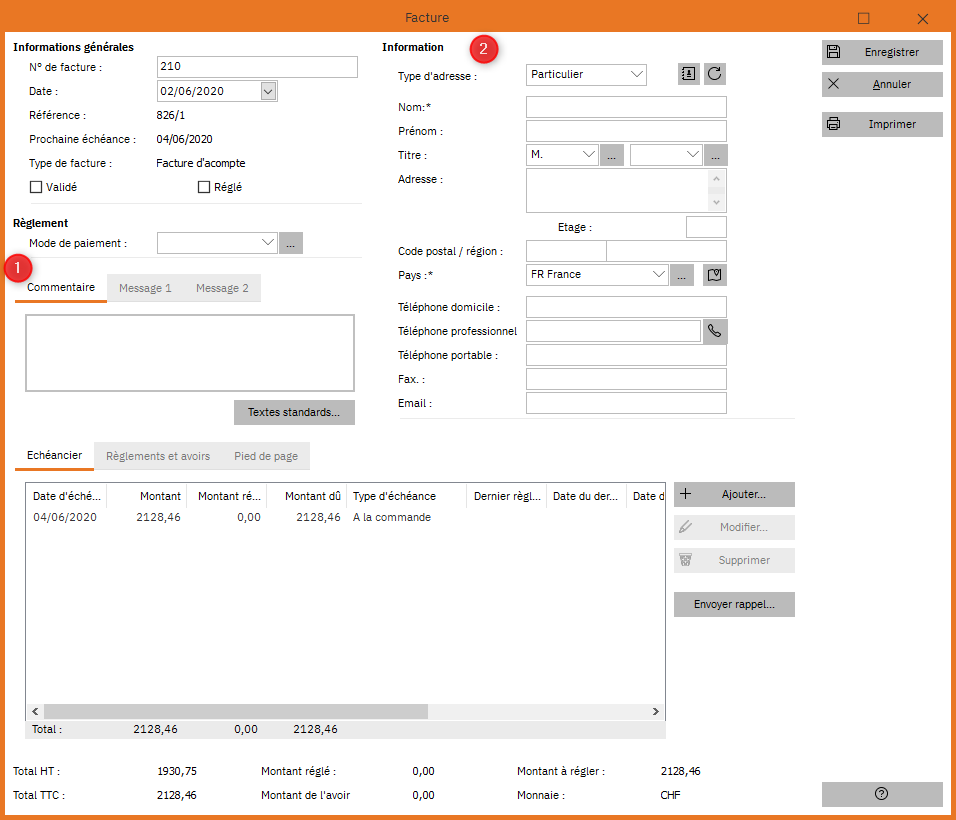The width and height of the screenshot is (956, 820).
Task: Click the refresh address icon
Action: pos(715,74)
